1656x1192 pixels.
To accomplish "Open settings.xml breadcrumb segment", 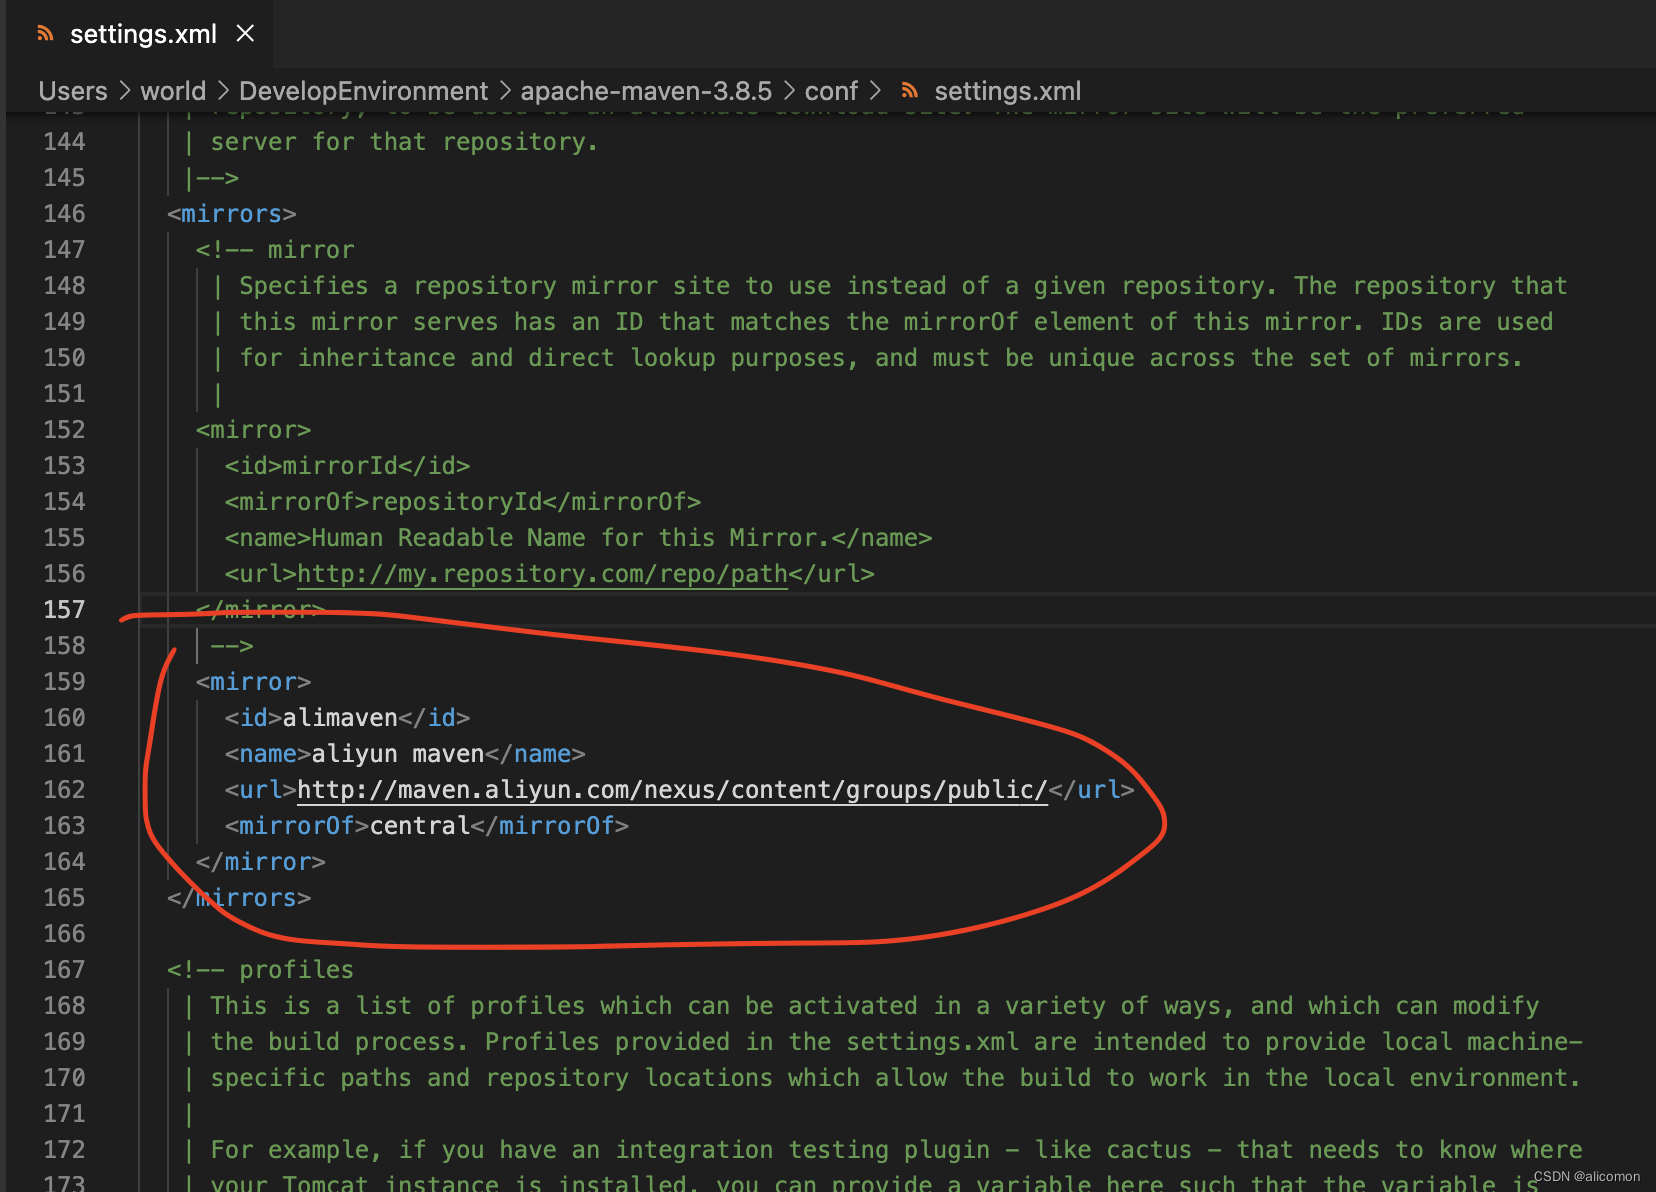I will coord(1008,91).
